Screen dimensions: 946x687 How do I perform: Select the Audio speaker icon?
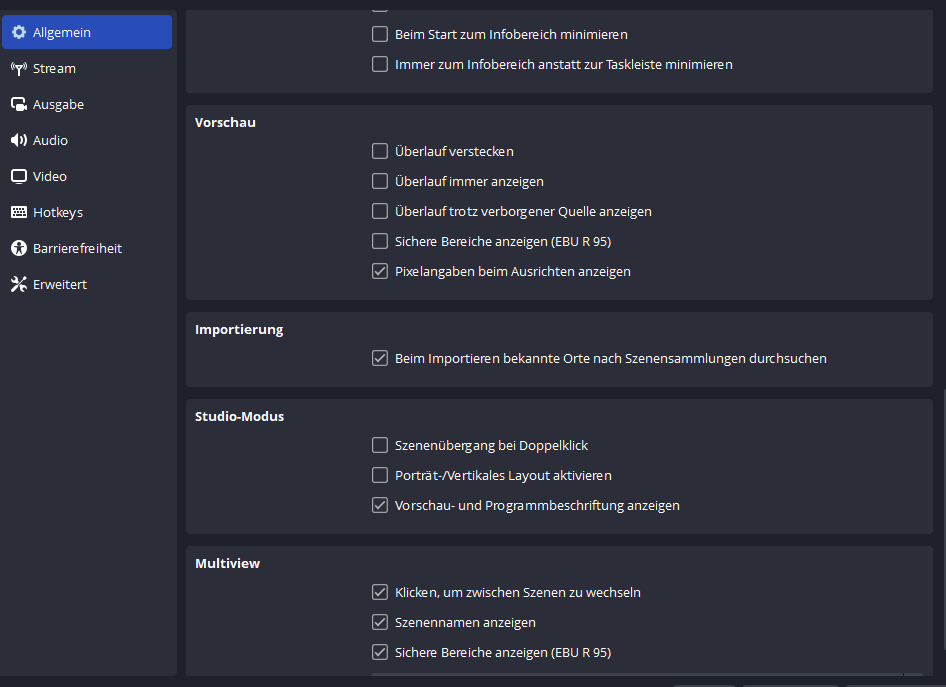pos(19,141)
